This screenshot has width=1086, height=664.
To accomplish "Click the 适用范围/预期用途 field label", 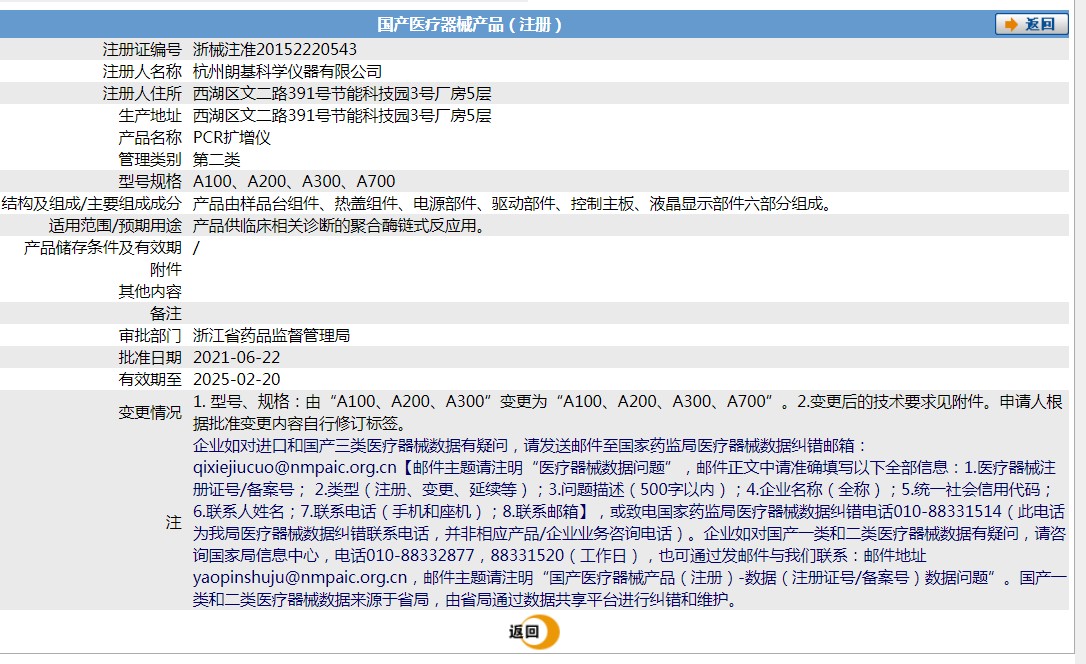I will pyautogui.click(x=115, y=226).
